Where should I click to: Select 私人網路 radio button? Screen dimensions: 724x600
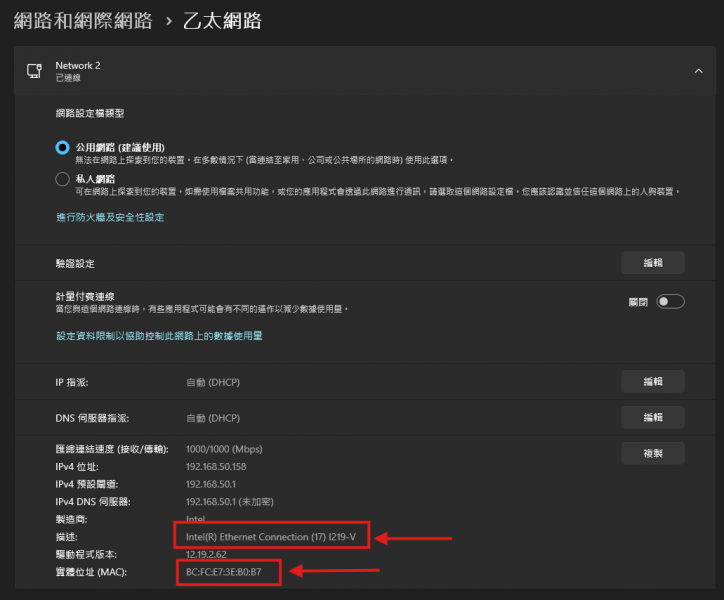pyautogui.click(x=62, y=179)
